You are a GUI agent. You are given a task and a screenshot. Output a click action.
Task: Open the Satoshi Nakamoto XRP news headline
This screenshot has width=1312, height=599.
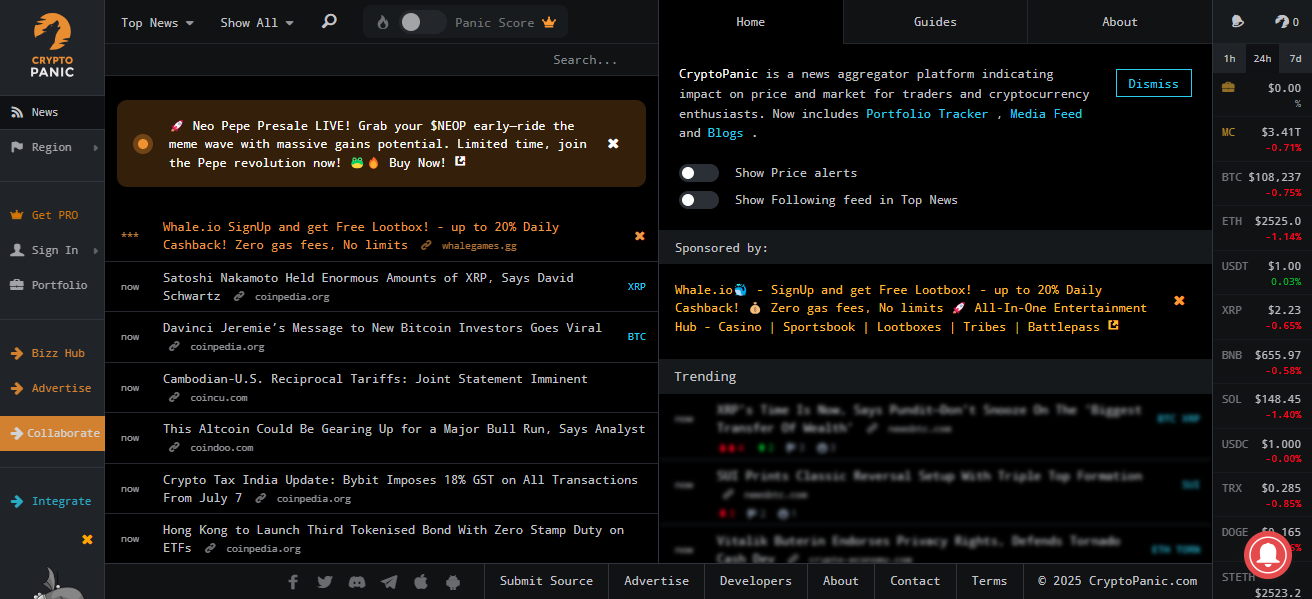click(368, 286)
